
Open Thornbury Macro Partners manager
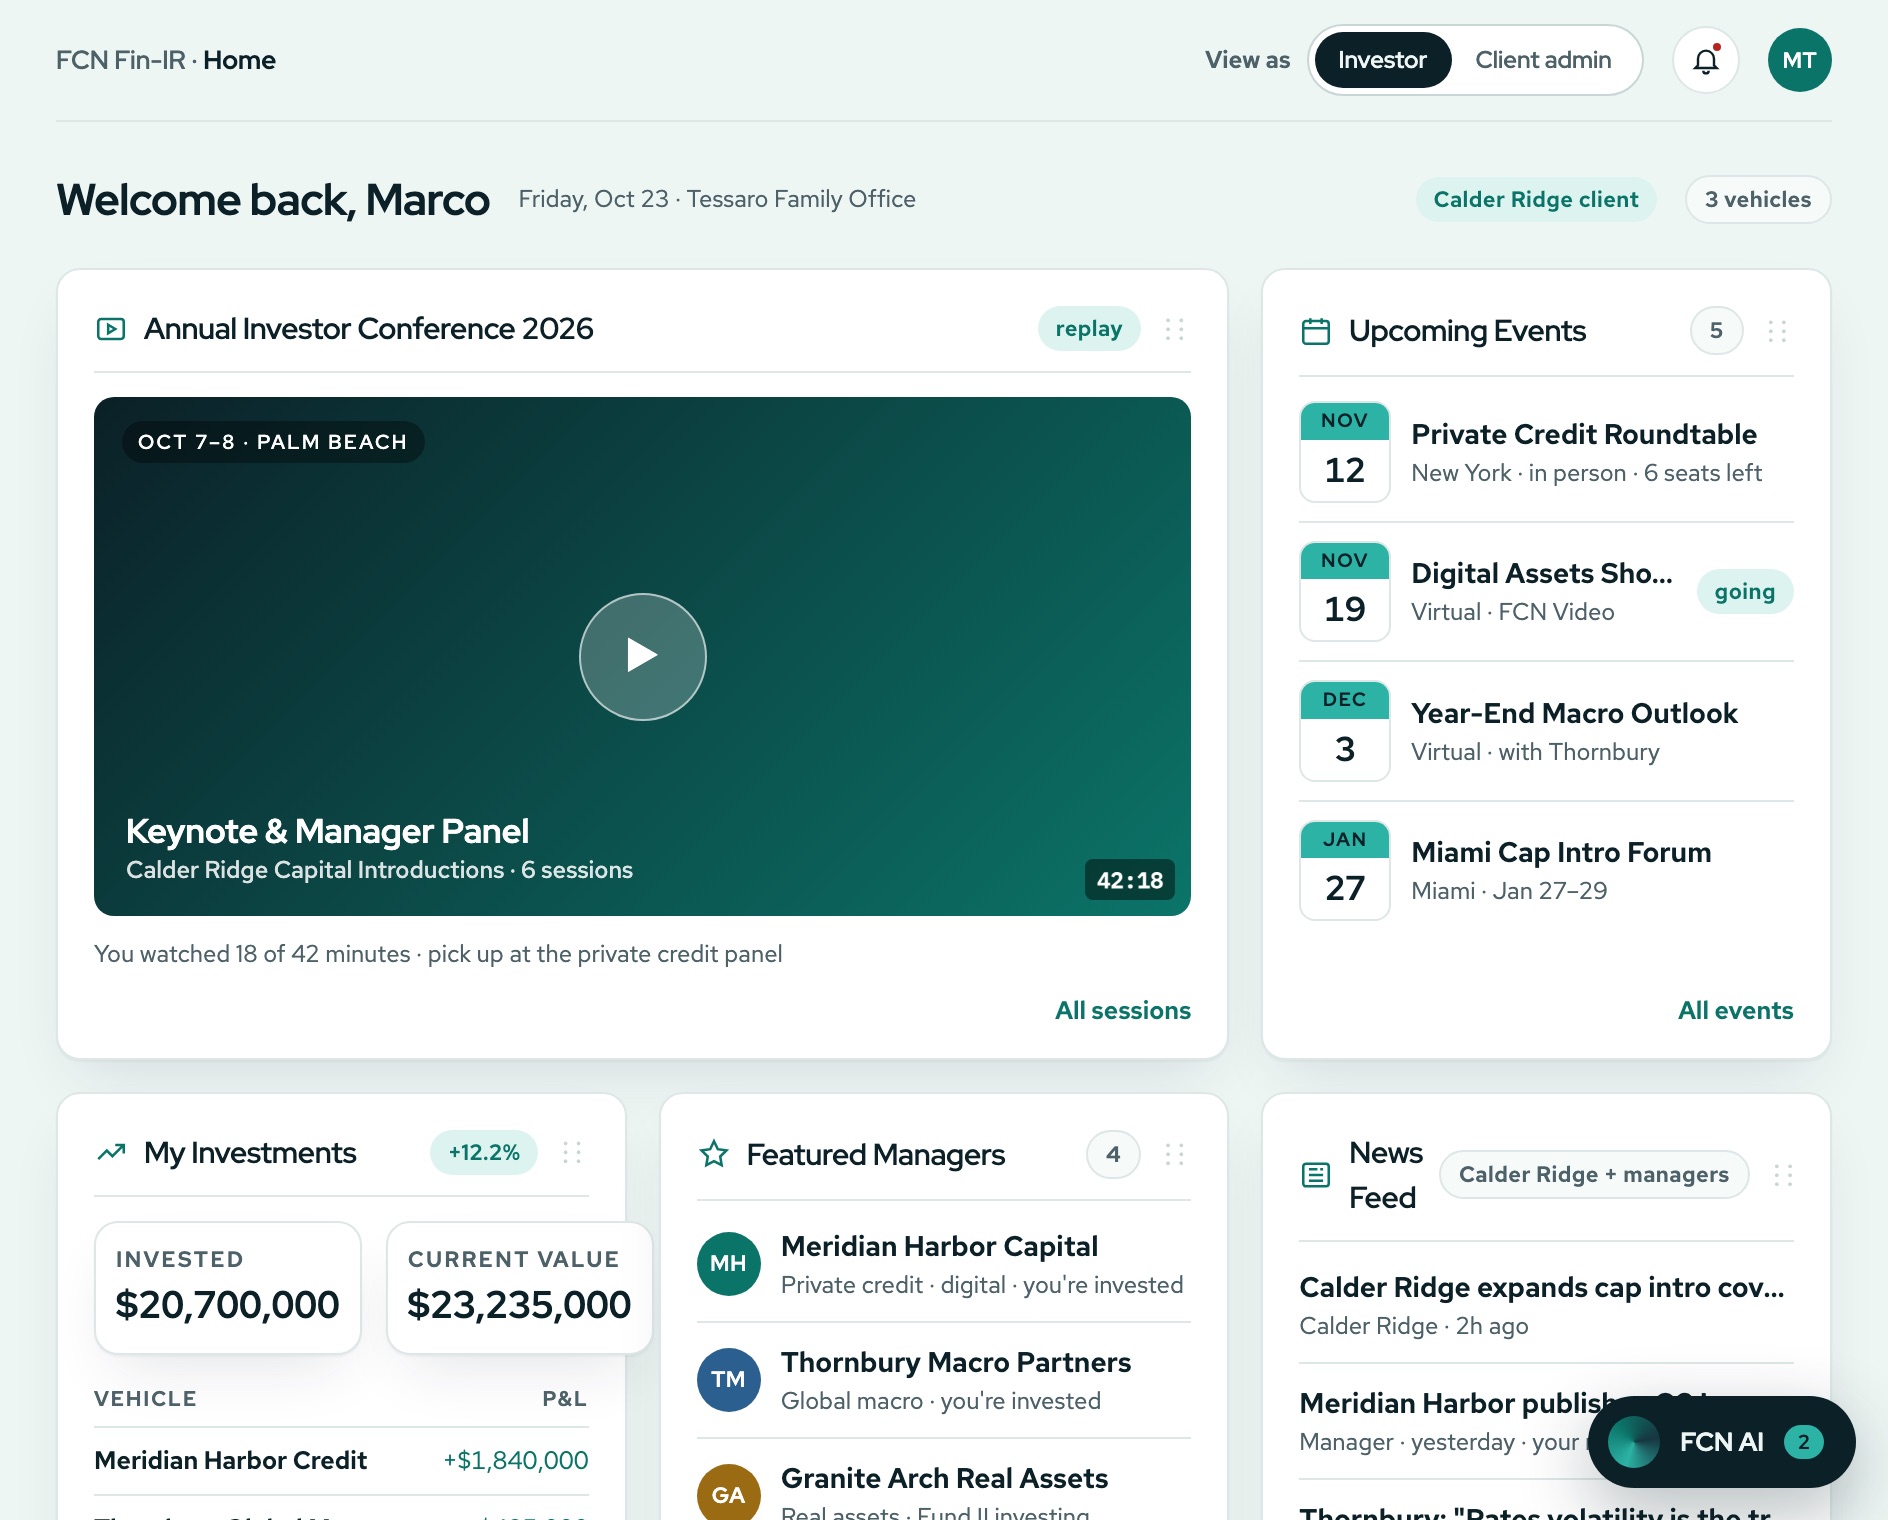point(944,1380)
